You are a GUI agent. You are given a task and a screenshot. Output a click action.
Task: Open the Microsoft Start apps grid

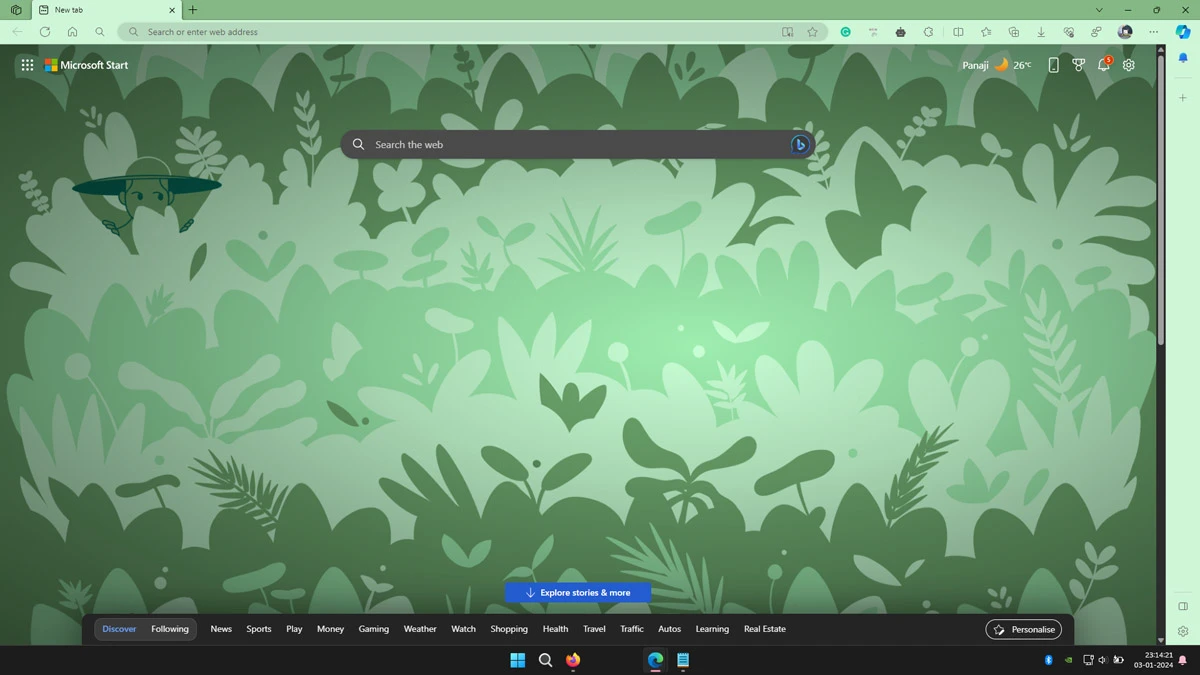pos(27,65)
